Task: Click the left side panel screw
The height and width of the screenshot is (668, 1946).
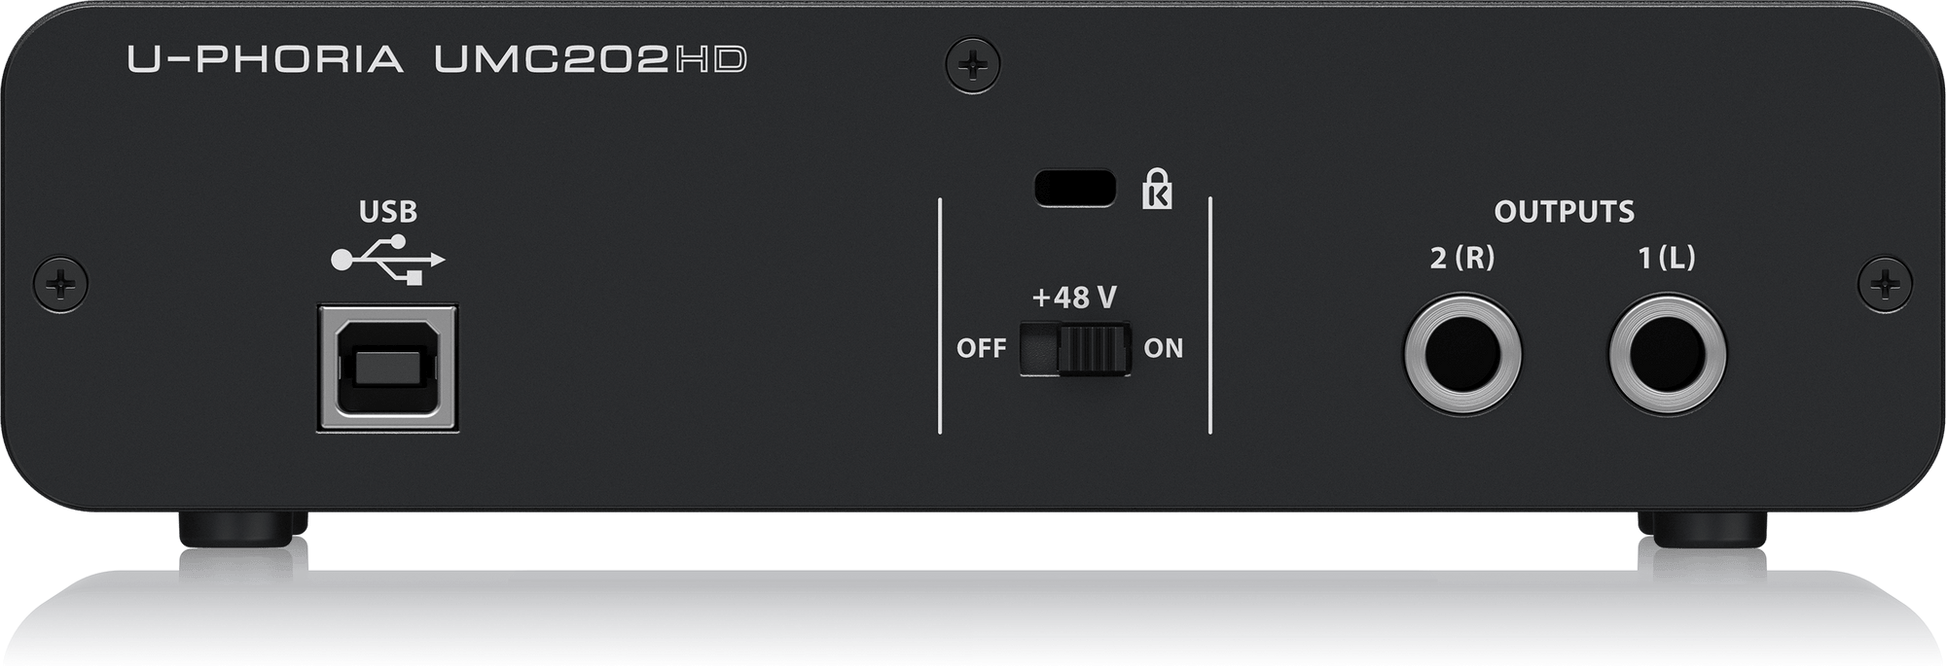Action: (x=61, y=285)
